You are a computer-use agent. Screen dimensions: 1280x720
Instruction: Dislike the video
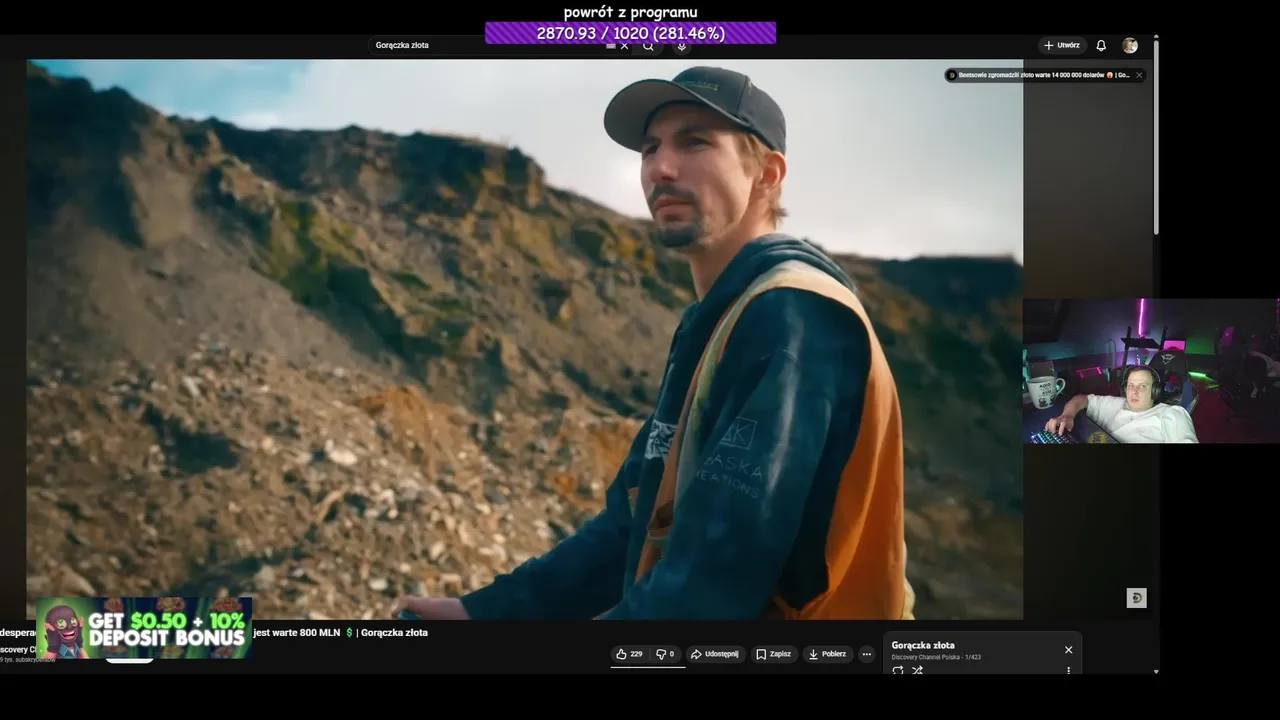click(x=666, y=654)
